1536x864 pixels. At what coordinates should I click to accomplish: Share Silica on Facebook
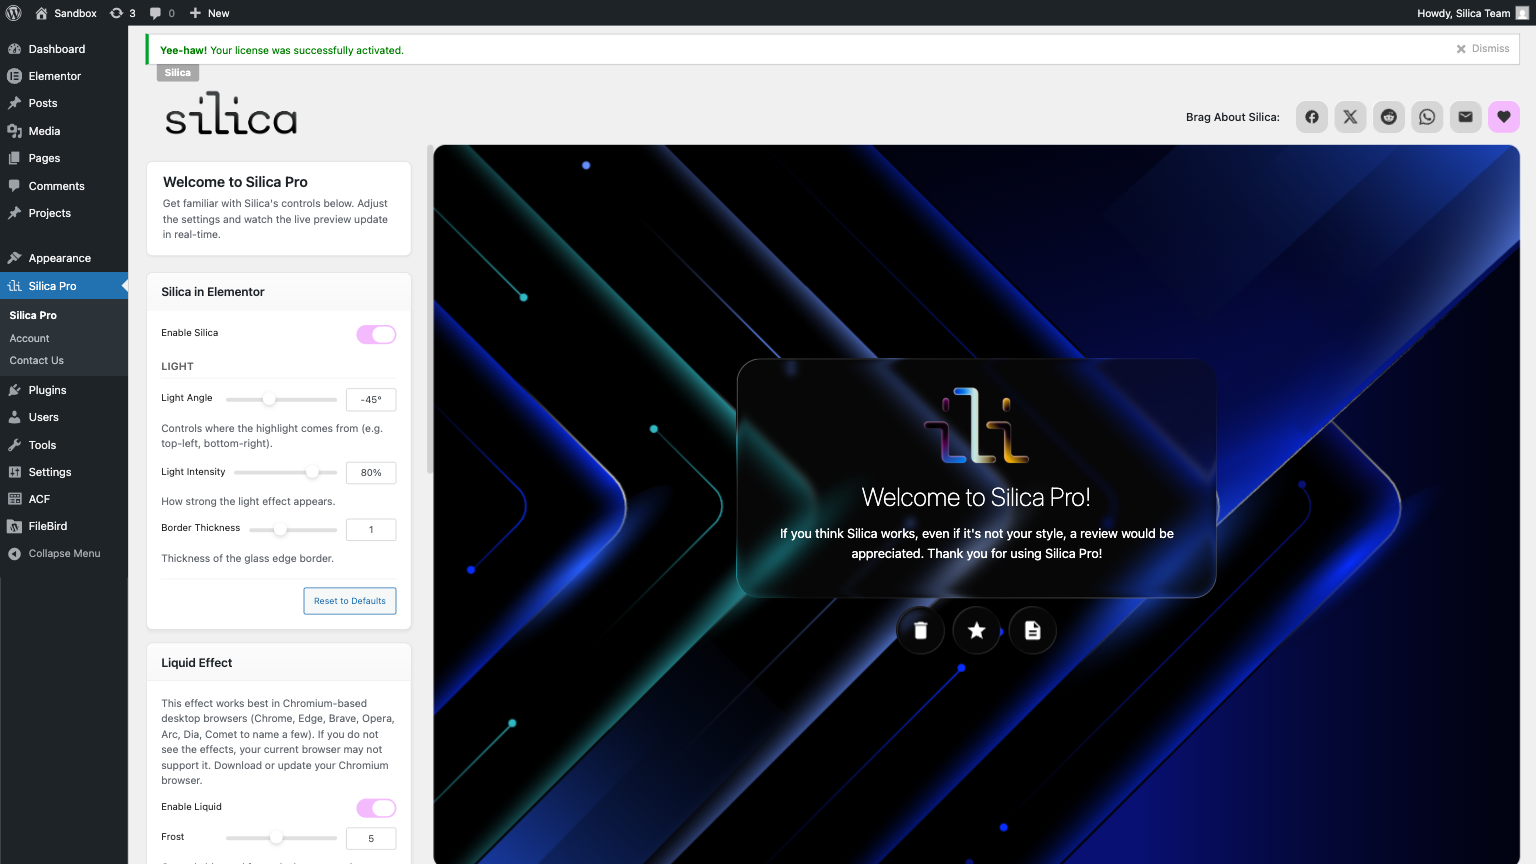pyautogui.click(x=1311, y=116)
